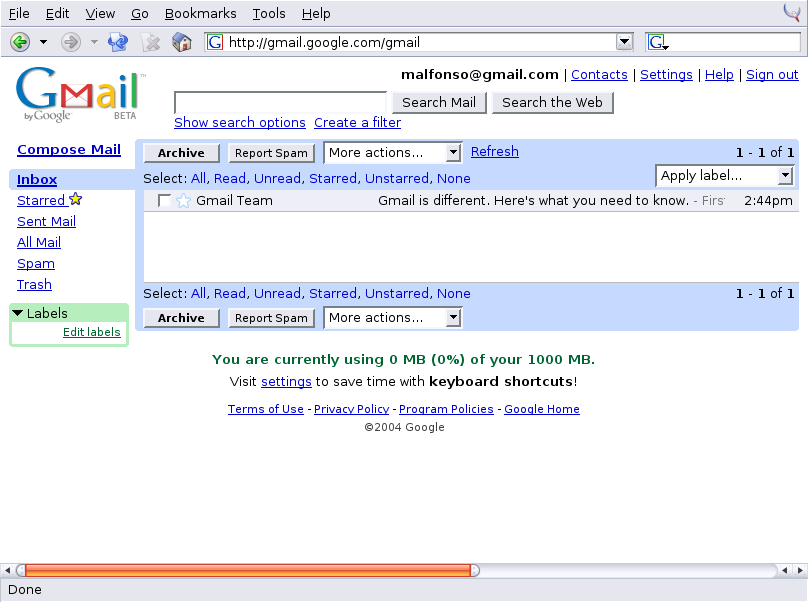Open the Settings link in header

click(x=666, y=75)
